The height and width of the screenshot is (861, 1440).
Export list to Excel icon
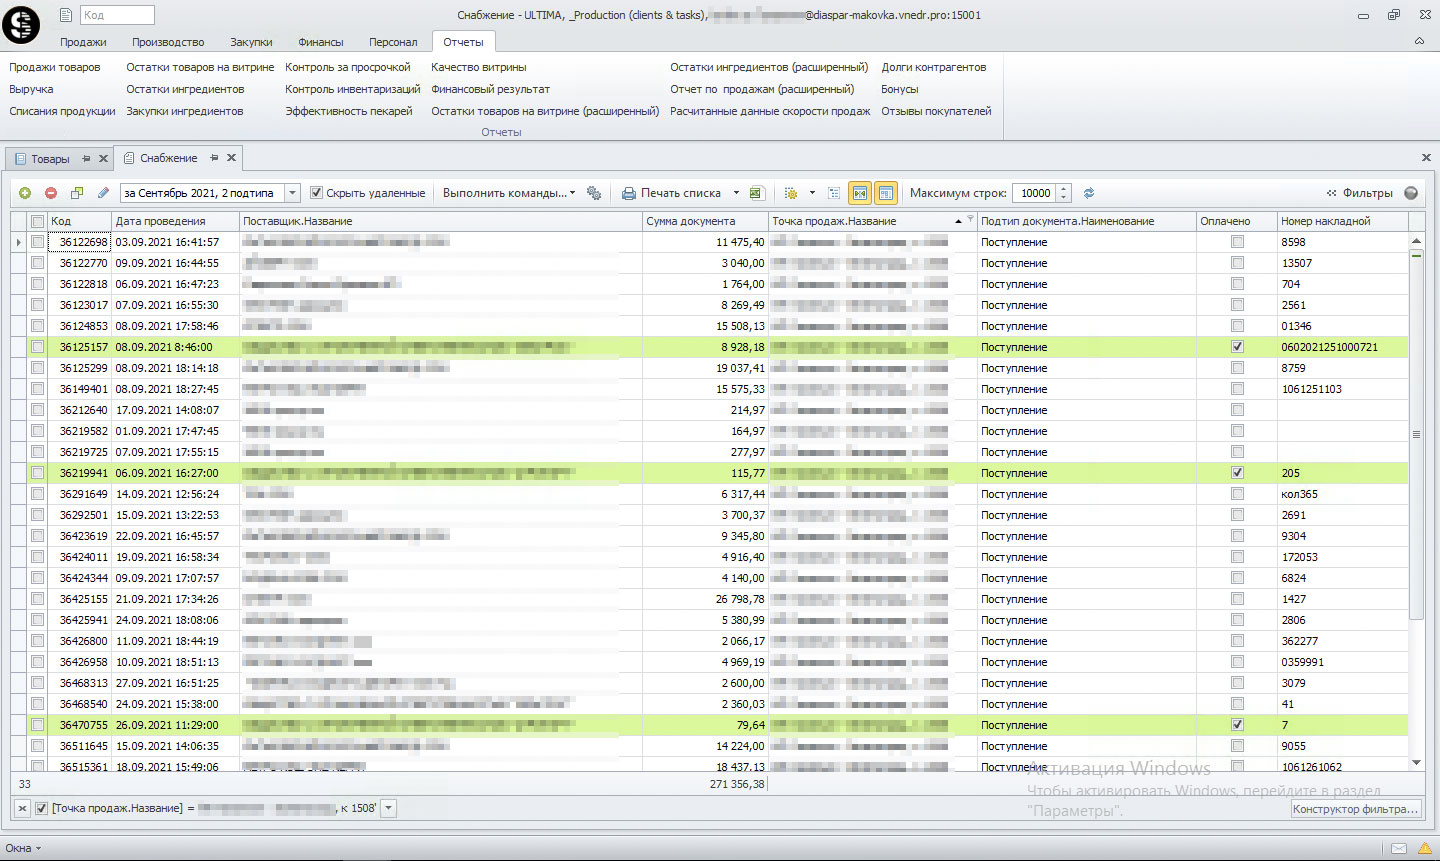[756, 193]
